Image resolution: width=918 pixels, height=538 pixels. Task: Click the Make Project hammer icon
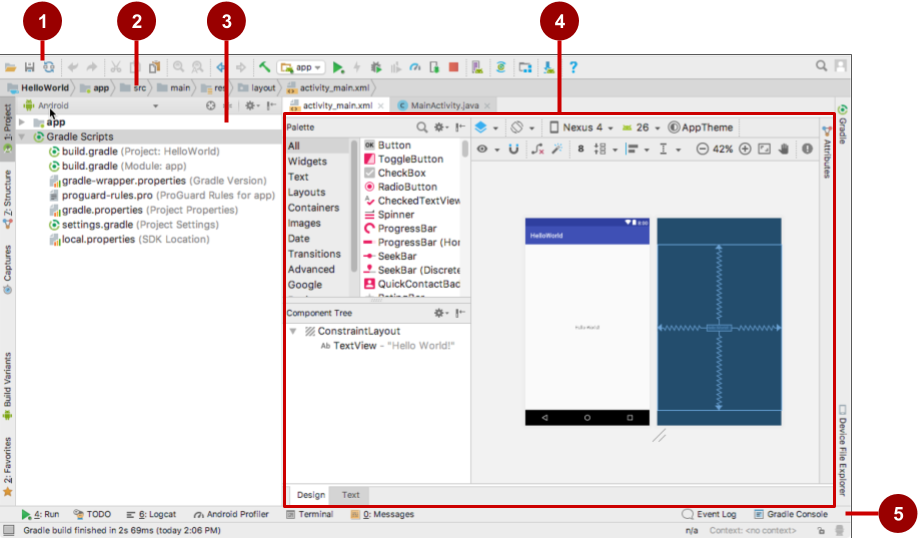[x=265, y=67]
